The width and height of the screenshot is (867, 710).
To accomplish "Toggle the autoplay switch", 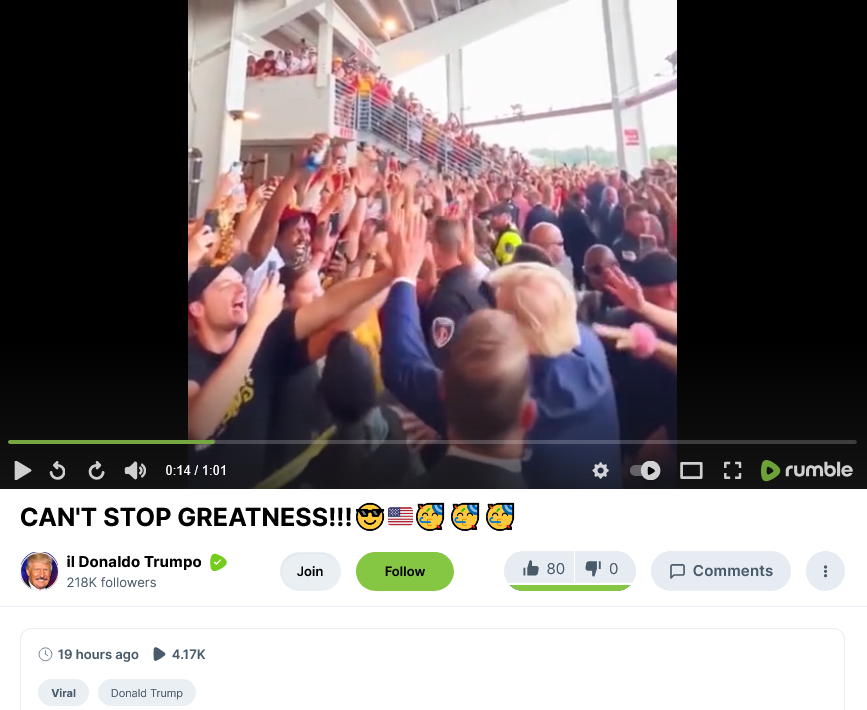I will [645, 471].
